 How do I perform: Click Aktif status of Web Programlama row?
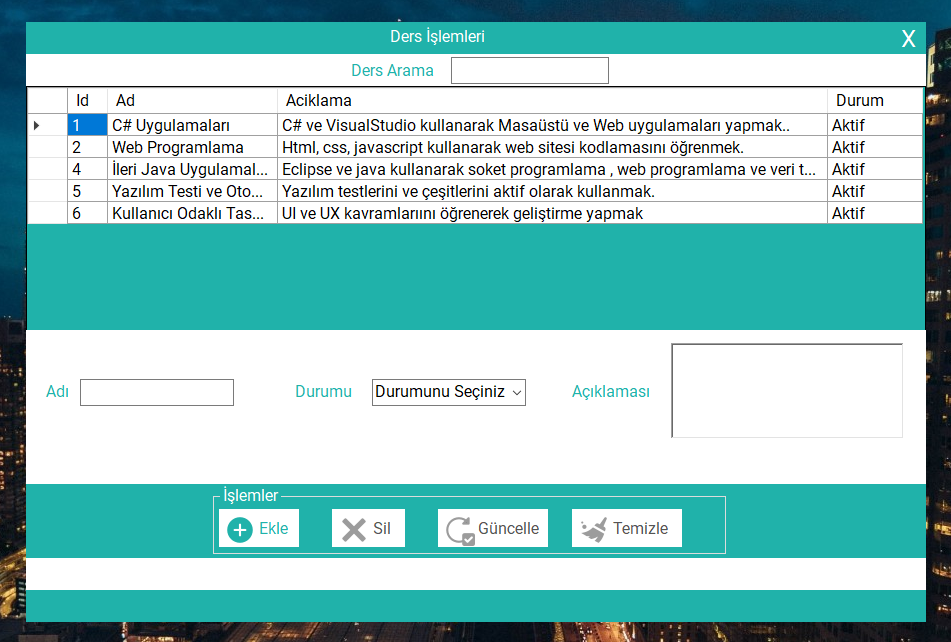(x=875, y=147)
